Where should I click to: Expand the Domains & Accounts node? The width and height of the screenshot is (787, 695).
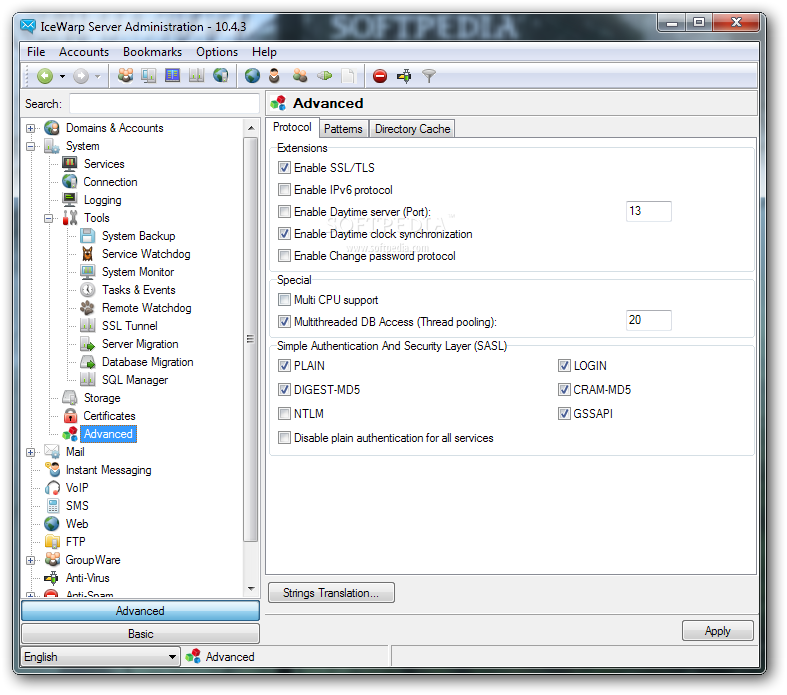point(31,128)
